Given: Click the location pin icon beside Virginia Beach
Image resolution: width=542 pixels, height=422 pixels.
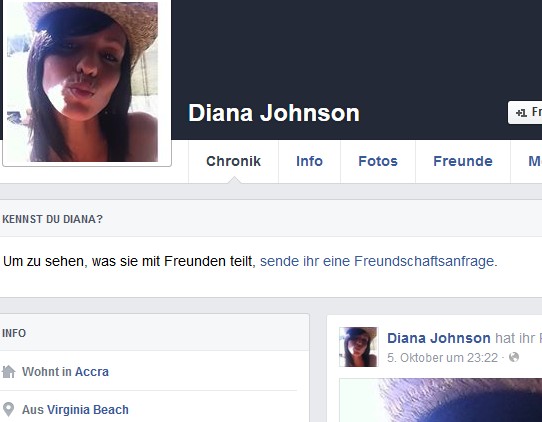Looking at the screenshot, I should [8, 410].
